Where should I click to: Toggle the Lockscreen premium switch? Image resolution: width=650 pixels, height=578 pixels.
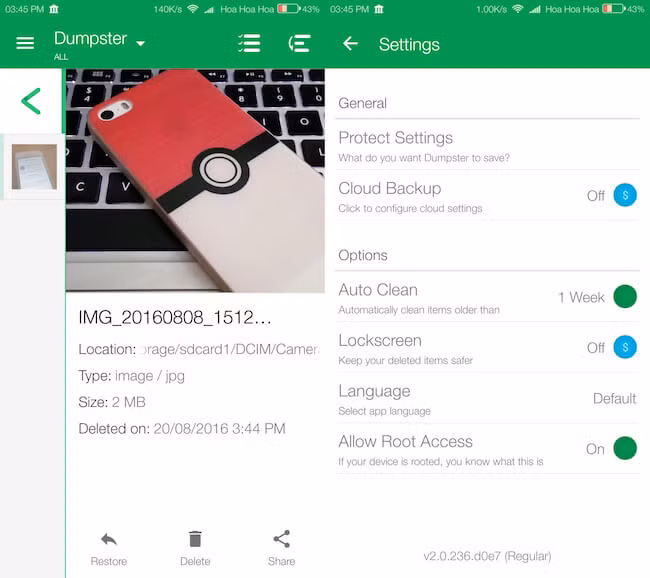624,347
